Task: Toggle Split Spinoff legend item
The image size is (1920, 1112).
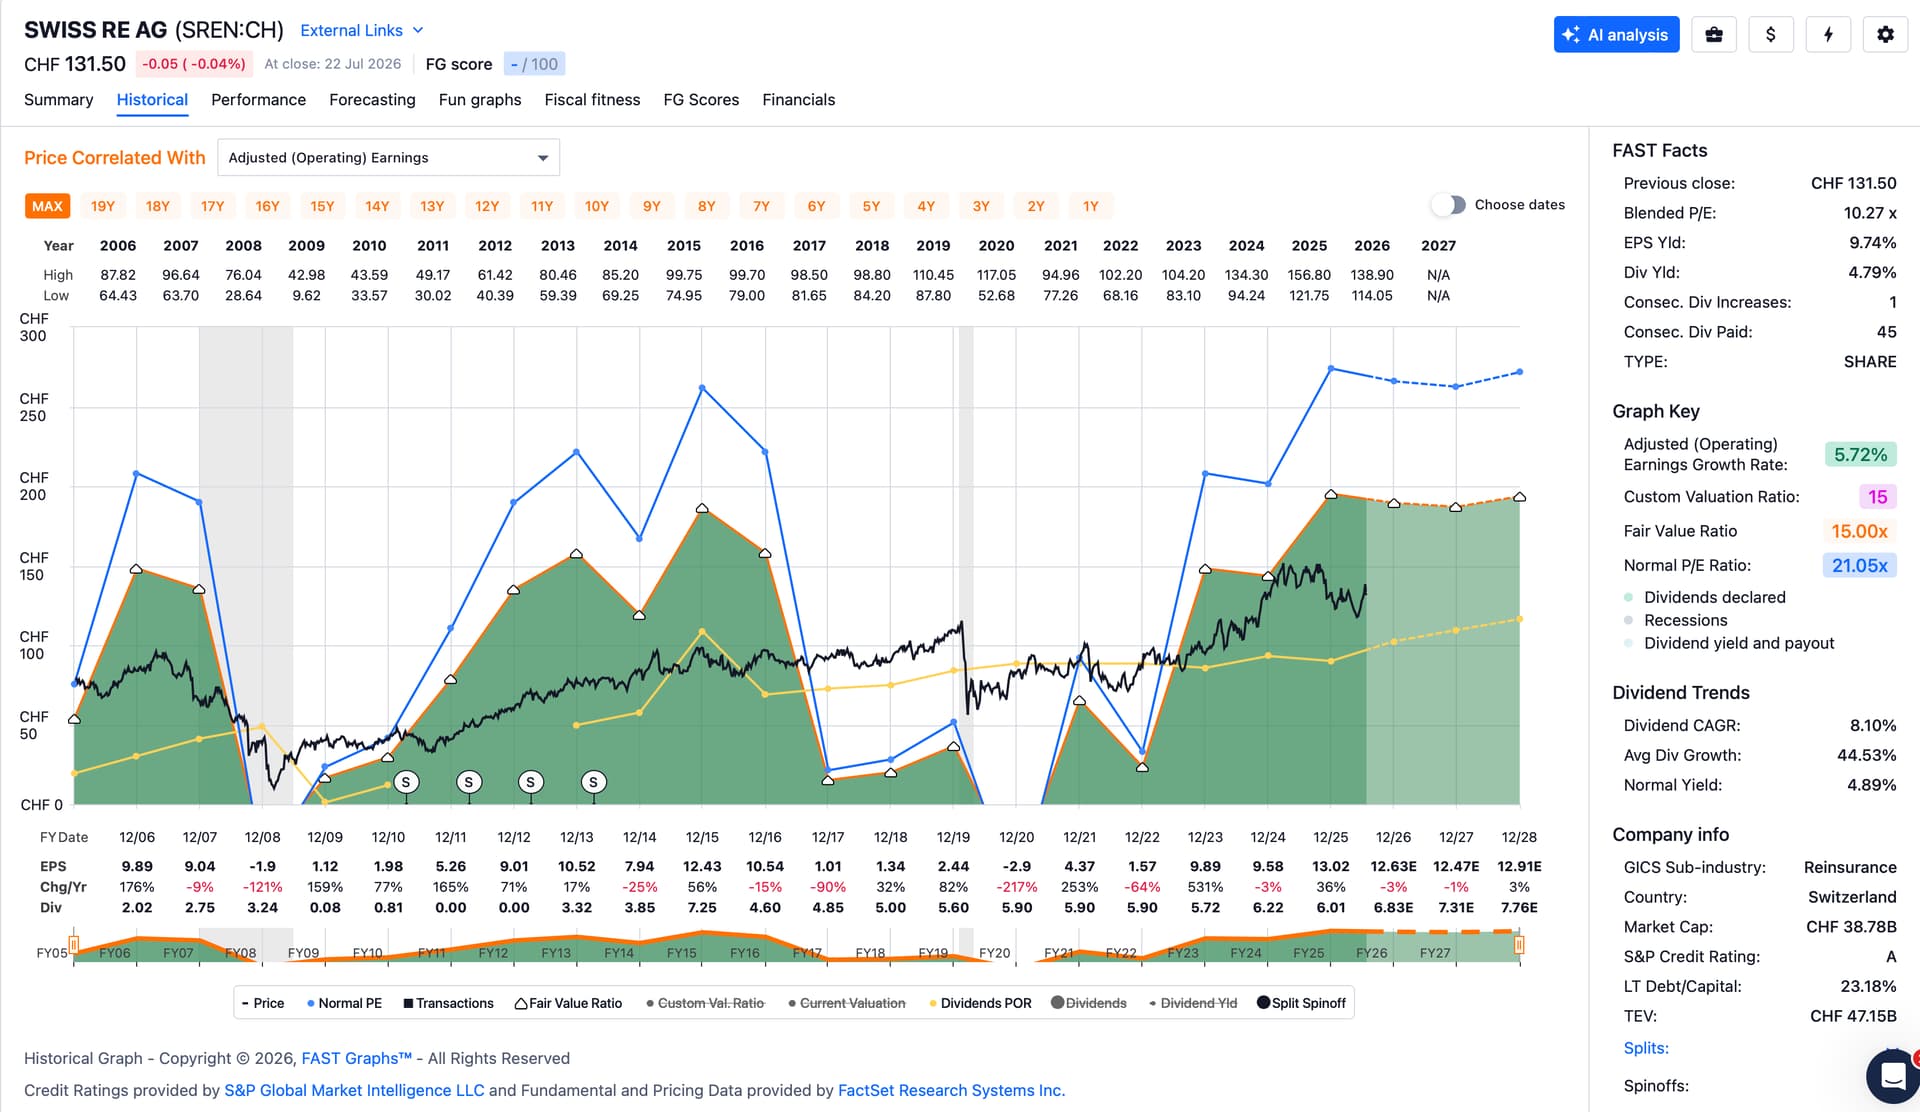Action: tap(1301, 1003)
